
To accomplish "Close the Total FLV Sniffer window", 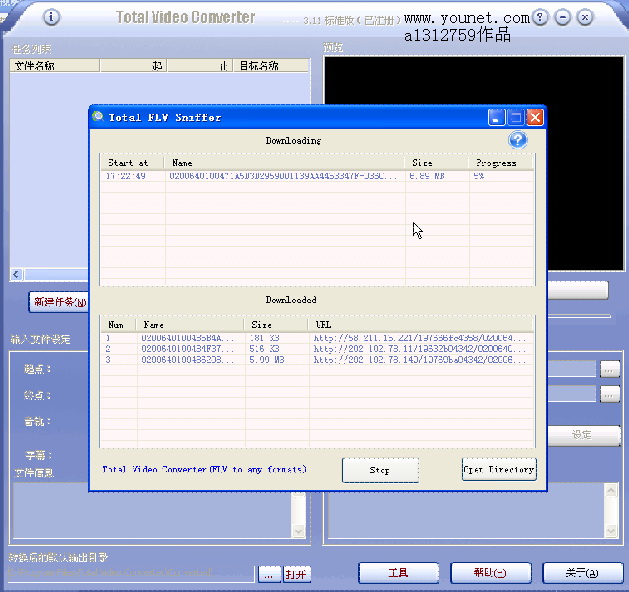I will (535, 118).
